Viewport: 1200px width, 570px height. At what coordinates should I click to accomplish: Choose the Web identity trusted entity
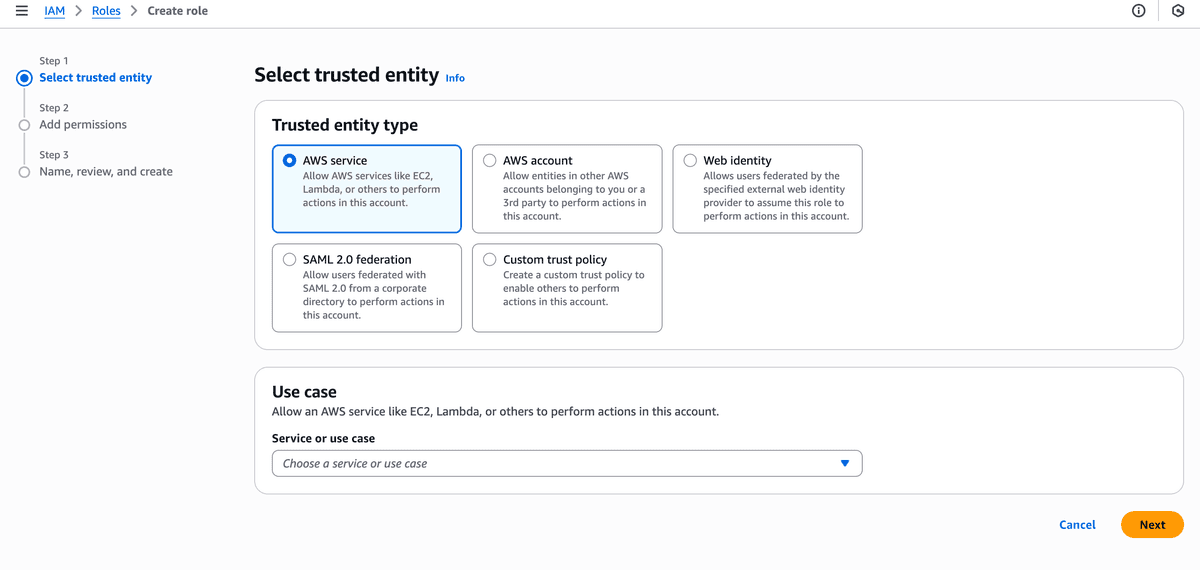[x=690, y=160]
